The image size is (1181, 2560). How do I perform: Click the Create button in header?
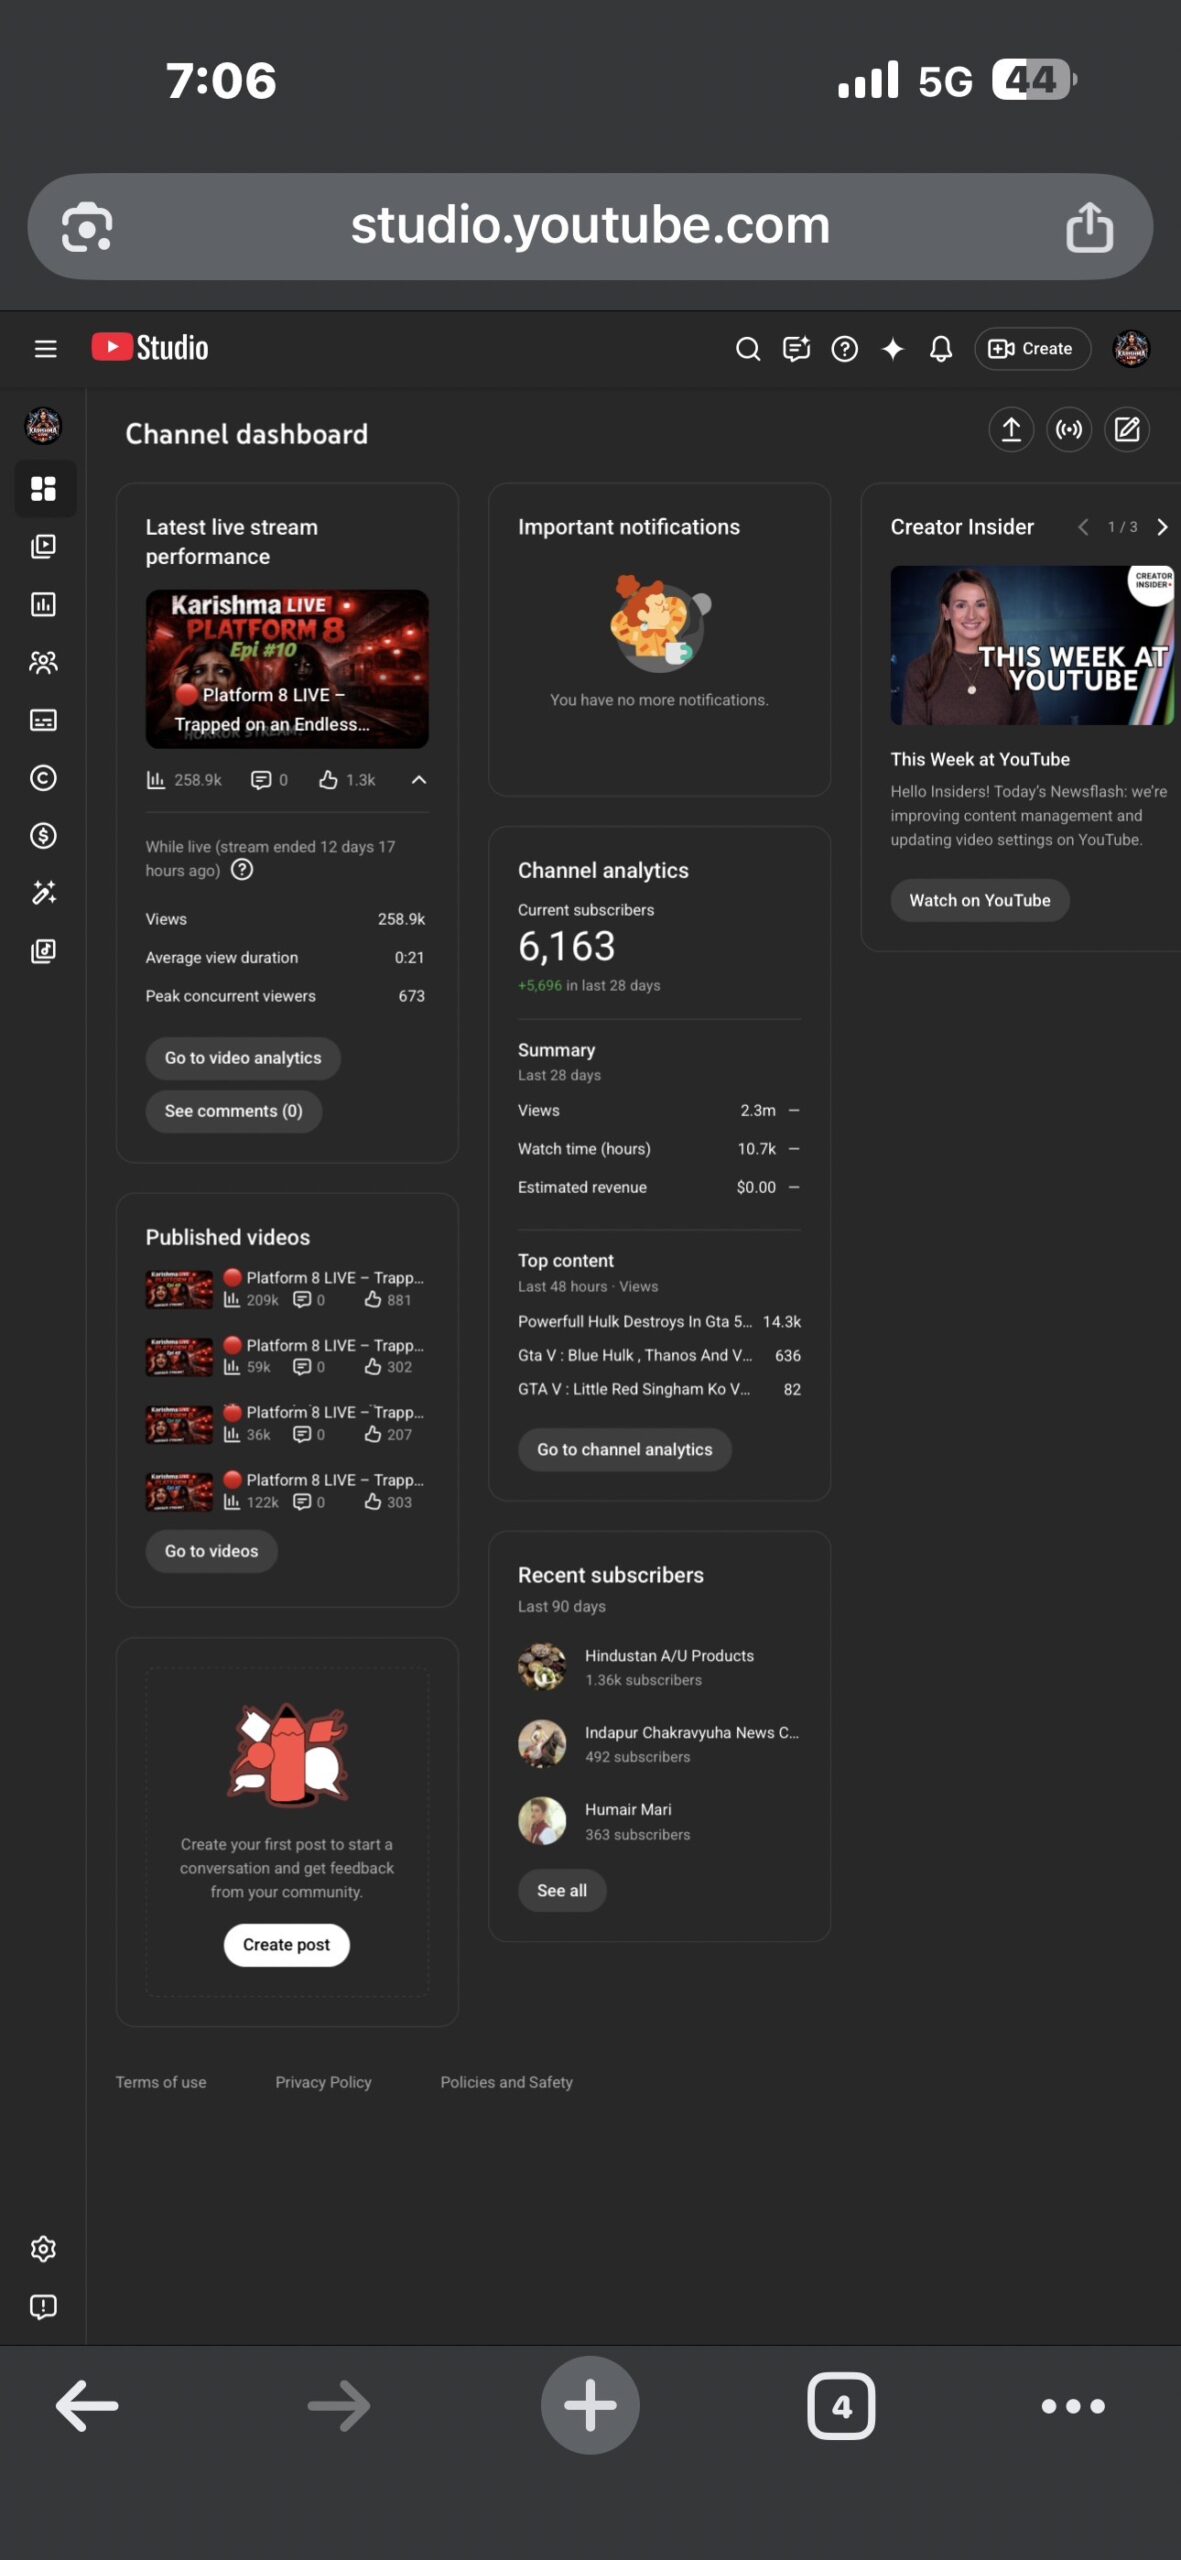tap(1032, 349)
